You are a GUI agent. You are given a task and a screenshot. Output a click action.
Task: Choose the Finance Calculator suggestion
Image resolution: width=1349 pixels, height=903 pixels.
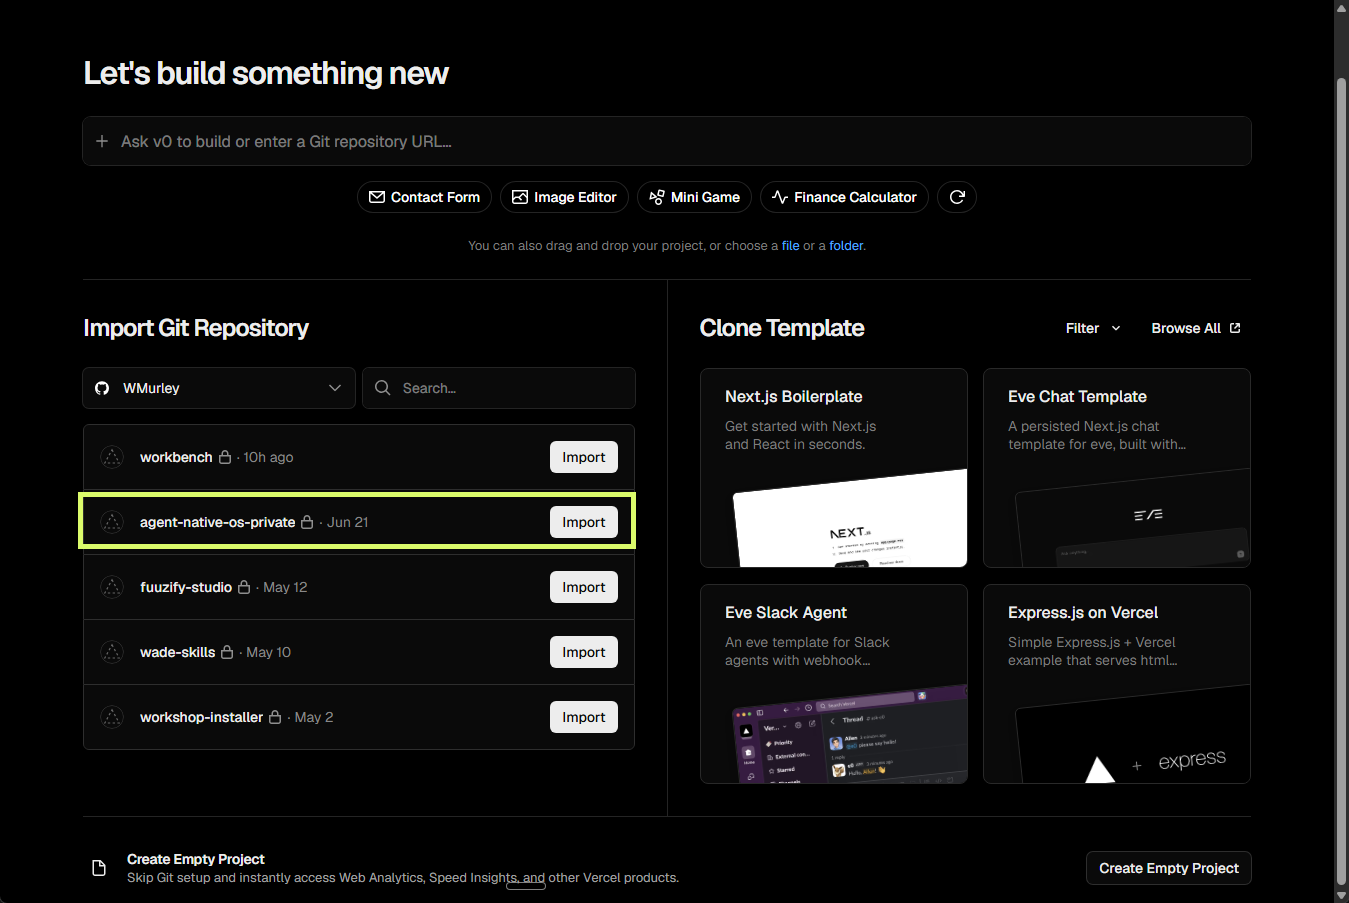844,197
